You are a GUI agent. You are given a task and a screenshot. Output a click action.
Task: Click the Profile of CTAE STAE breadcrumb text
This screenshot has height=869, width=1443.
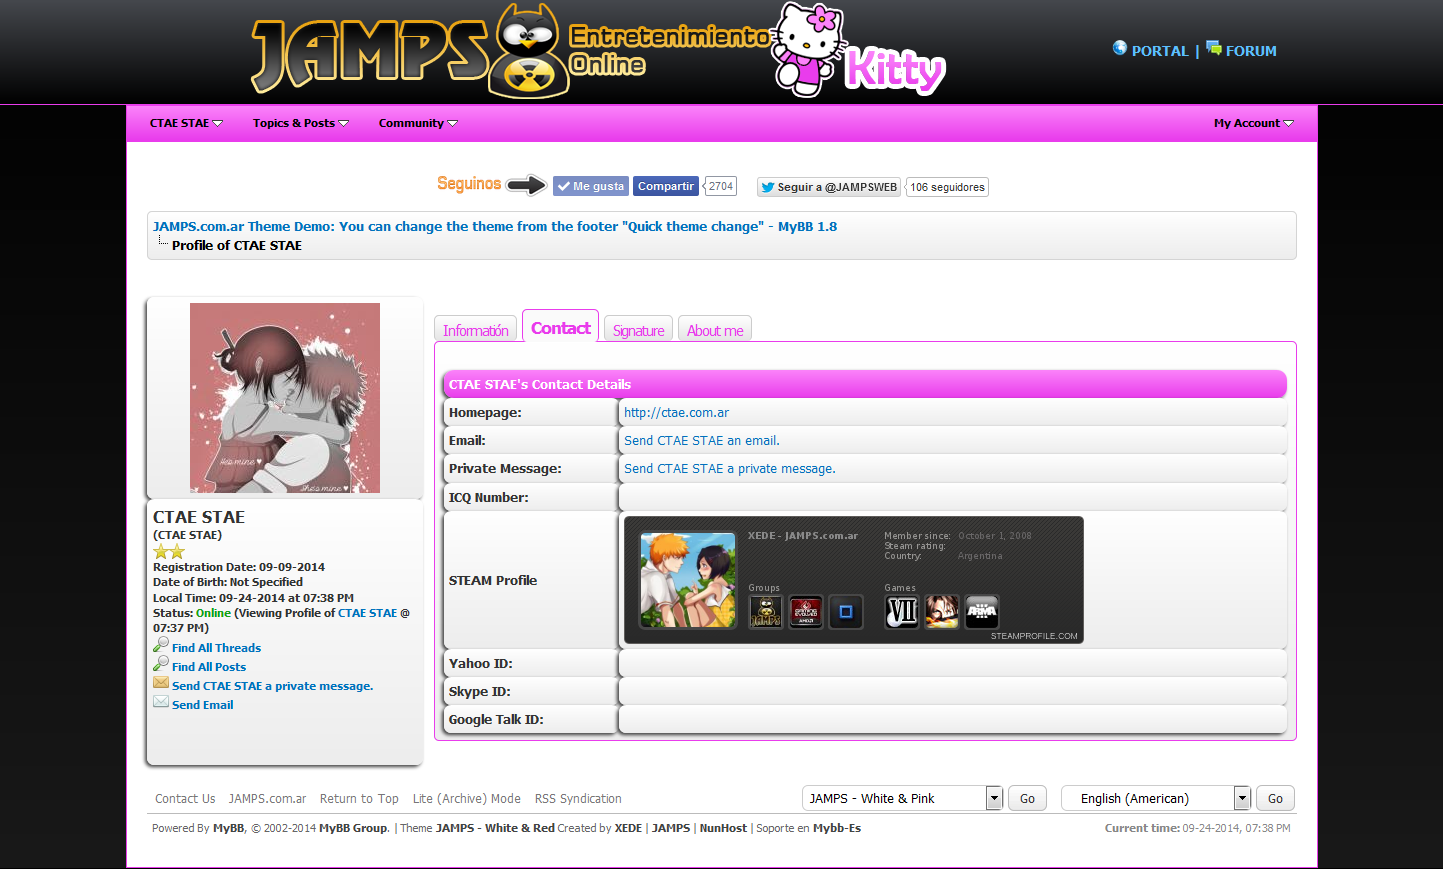pyautogui.click(x=237, y=245)
